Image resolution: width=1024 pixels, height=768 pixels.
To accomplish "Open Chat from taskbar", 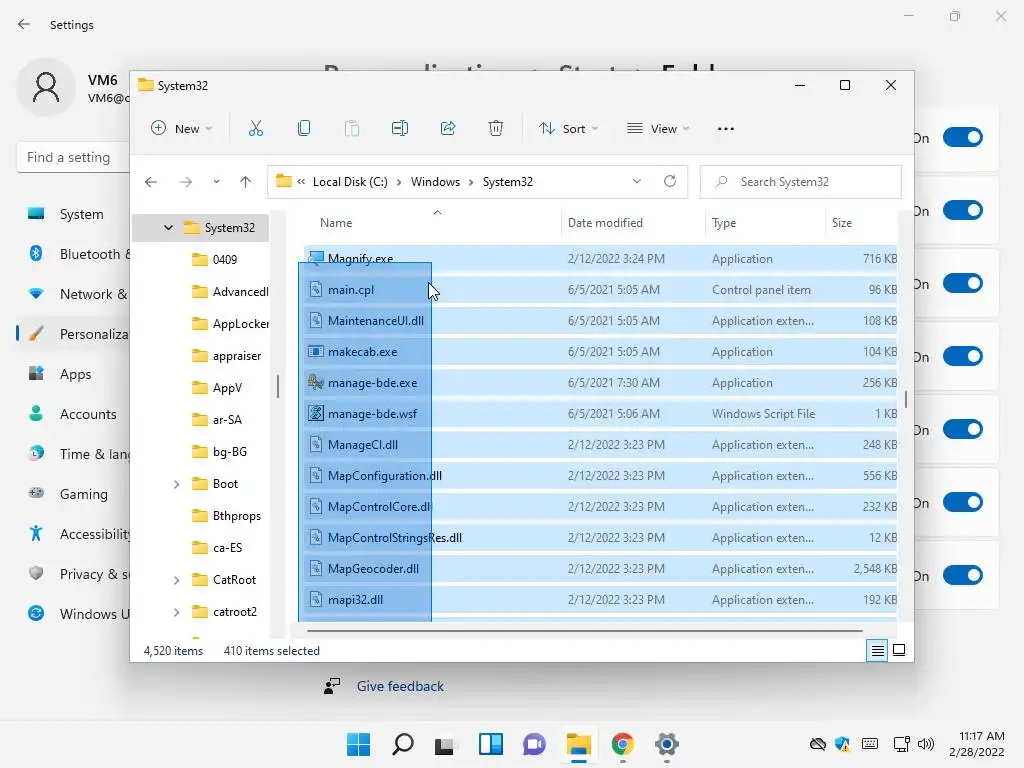I will pos(534,744).
